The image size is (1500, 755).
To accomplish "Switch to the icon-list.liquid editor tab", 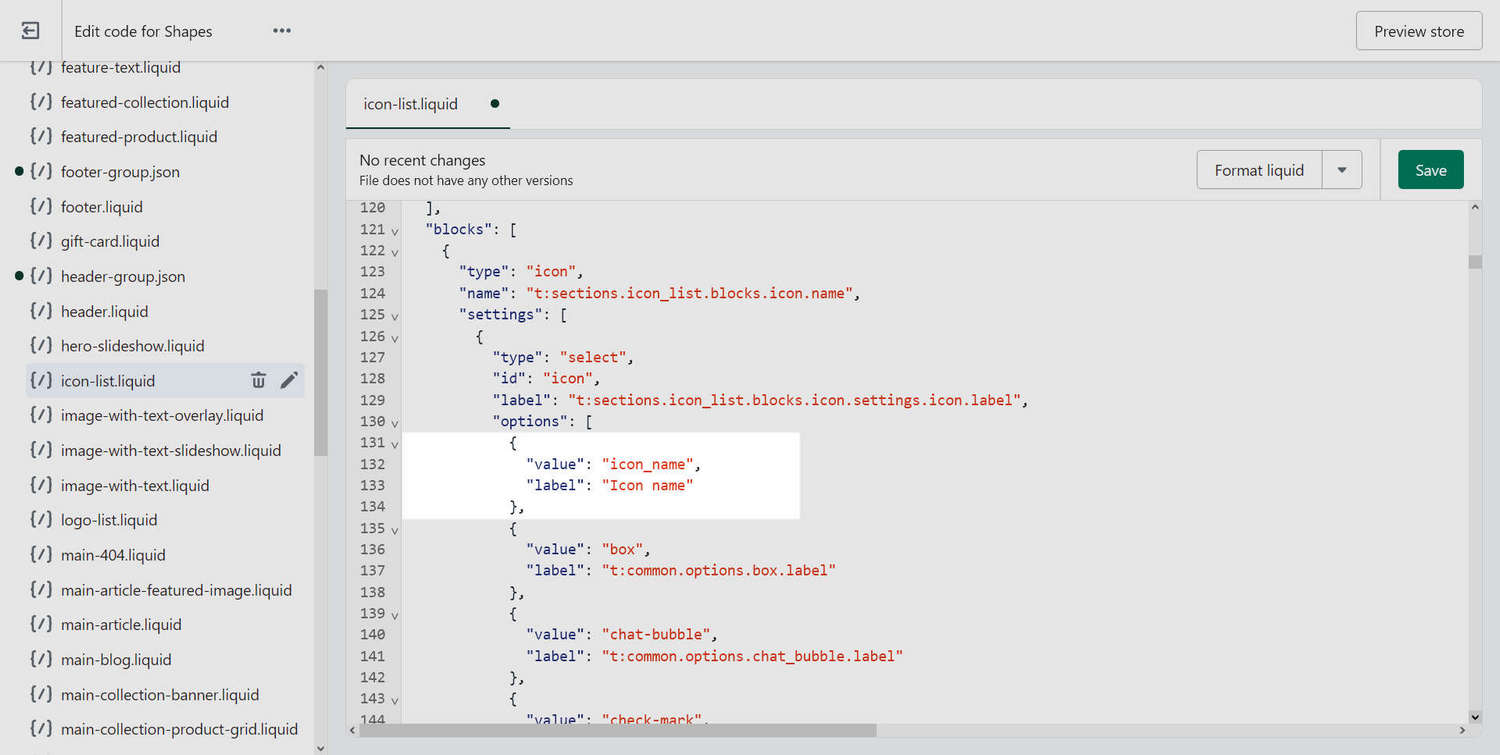I will pyautogui.click(x=427, y=104).
